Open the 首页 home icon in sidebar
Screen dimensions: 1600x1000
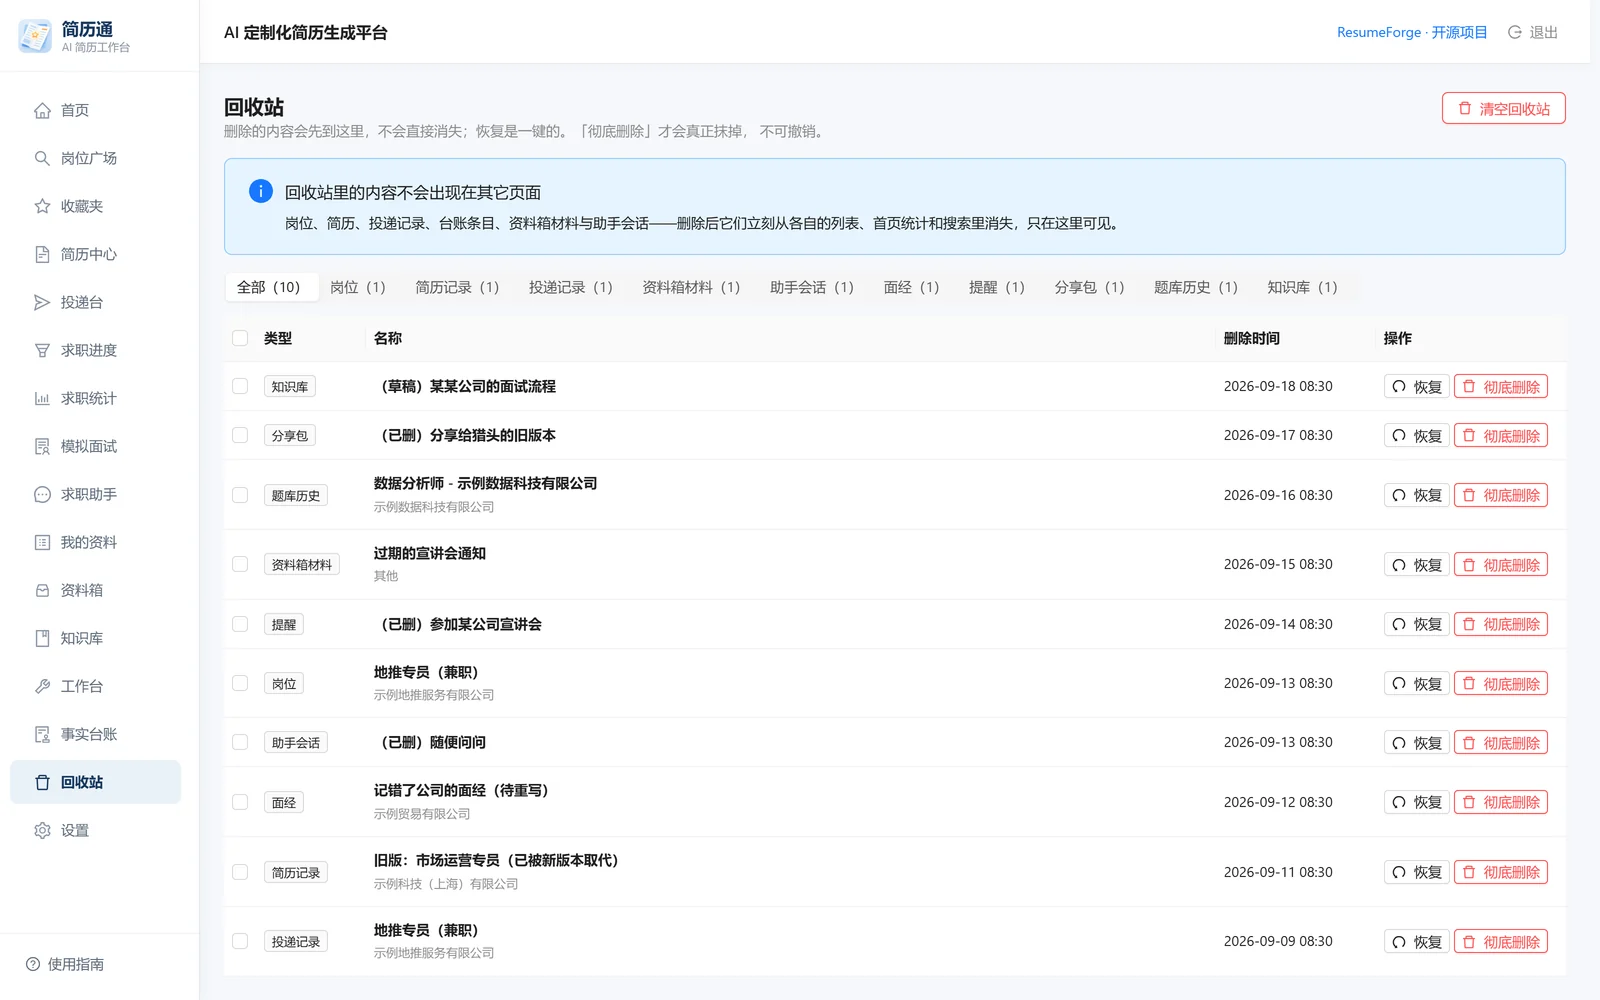tap(42, 110)
